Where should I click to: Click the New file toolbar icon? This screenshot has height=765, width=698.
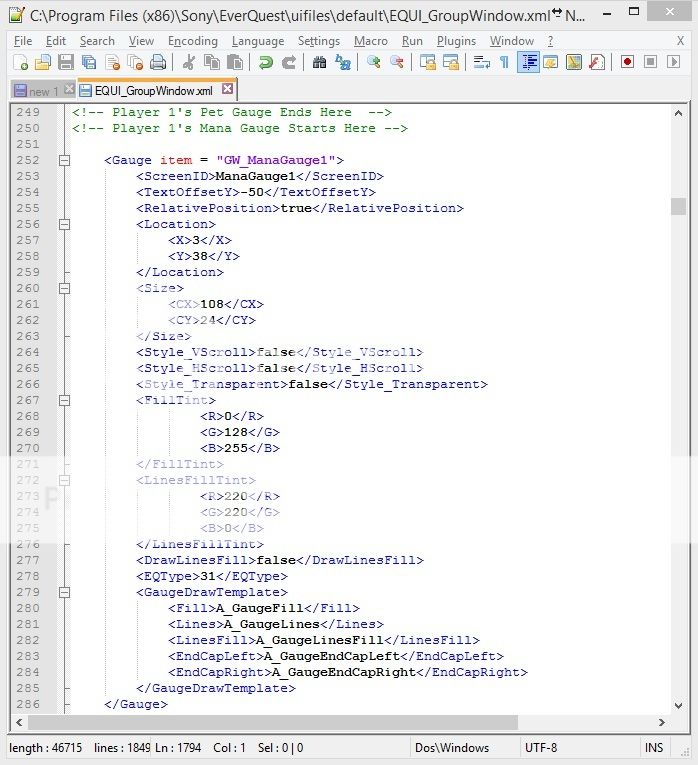pyautogui.click(x=19, y=62)
